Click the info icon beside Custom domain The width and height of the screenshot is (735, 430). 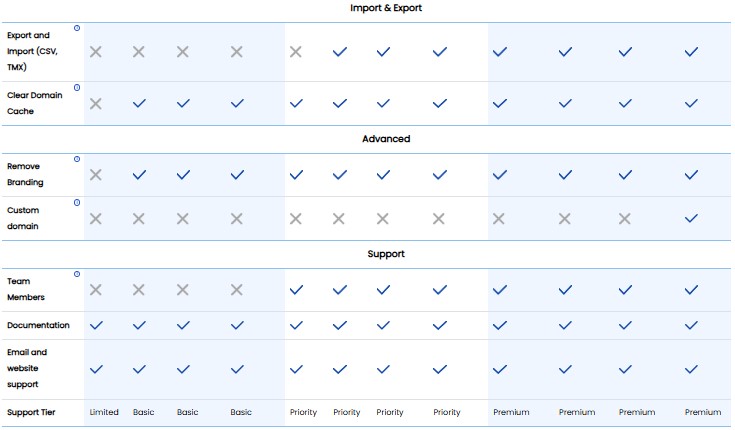tap(77, 203)
